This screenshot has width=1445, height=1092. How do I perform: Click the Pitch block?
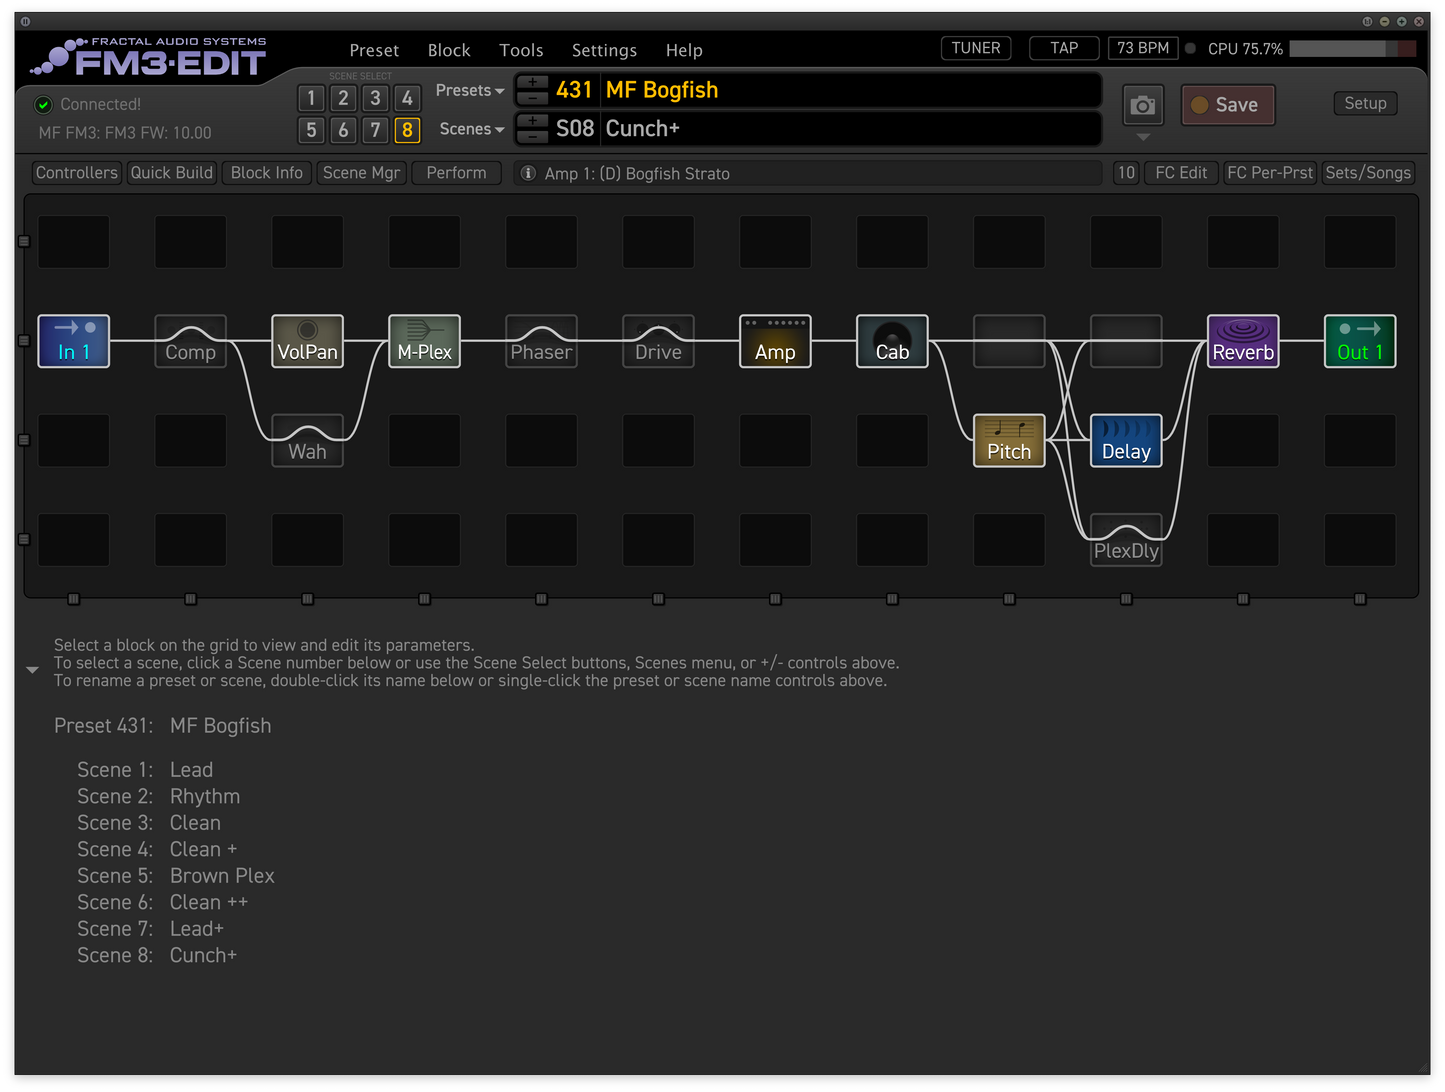(1009, 441)
